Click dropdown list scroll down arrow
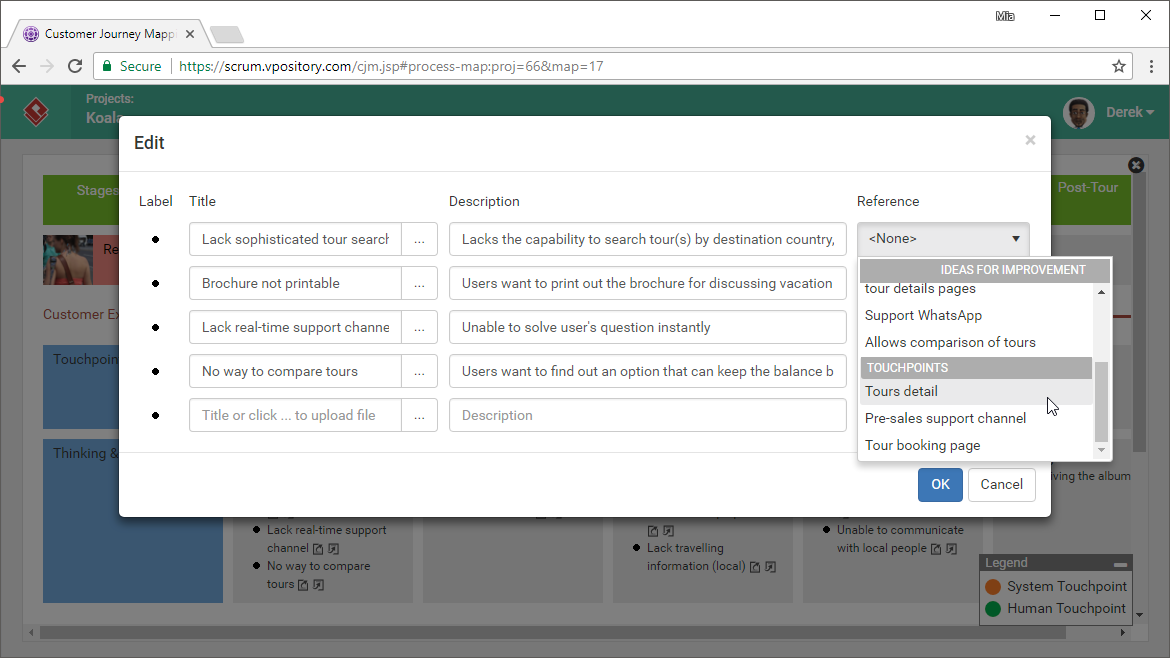Image resolution: width=1170 pixels, height=658 pixels. (x=1101, y=450)
